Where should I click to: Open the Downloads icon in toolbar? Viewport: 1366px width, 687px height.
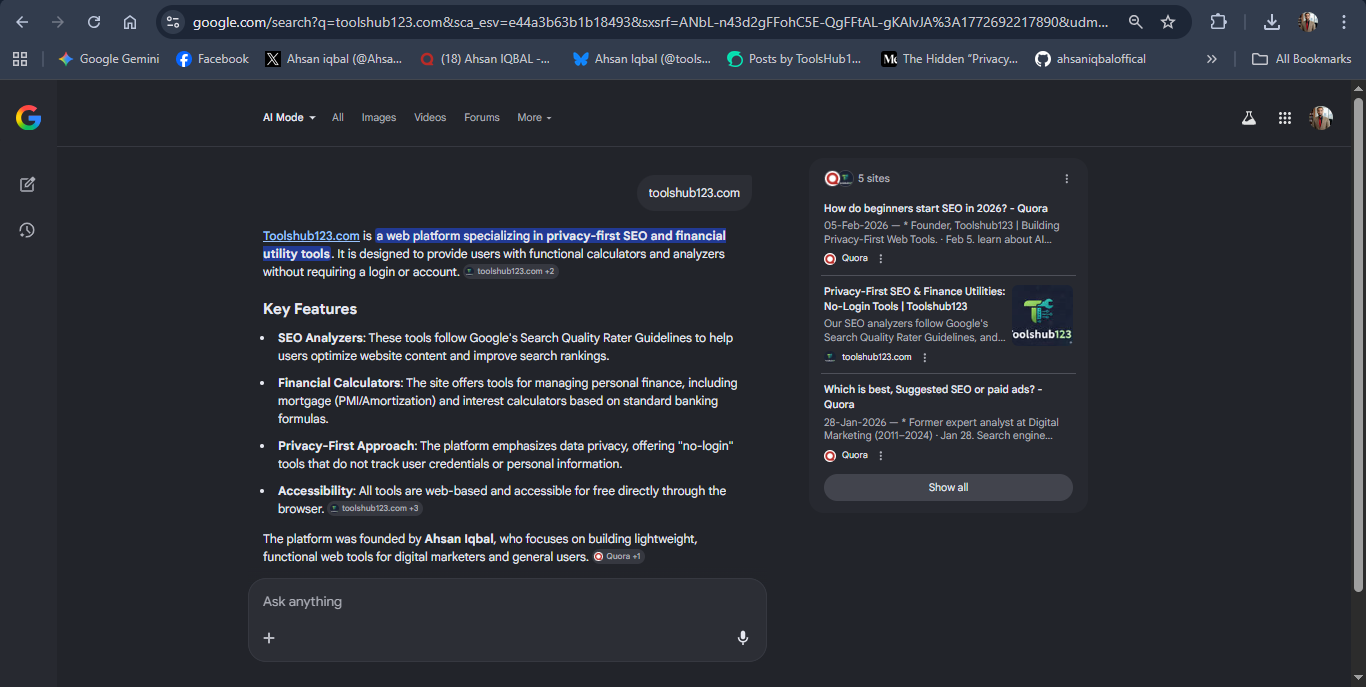coord(1272,22)
